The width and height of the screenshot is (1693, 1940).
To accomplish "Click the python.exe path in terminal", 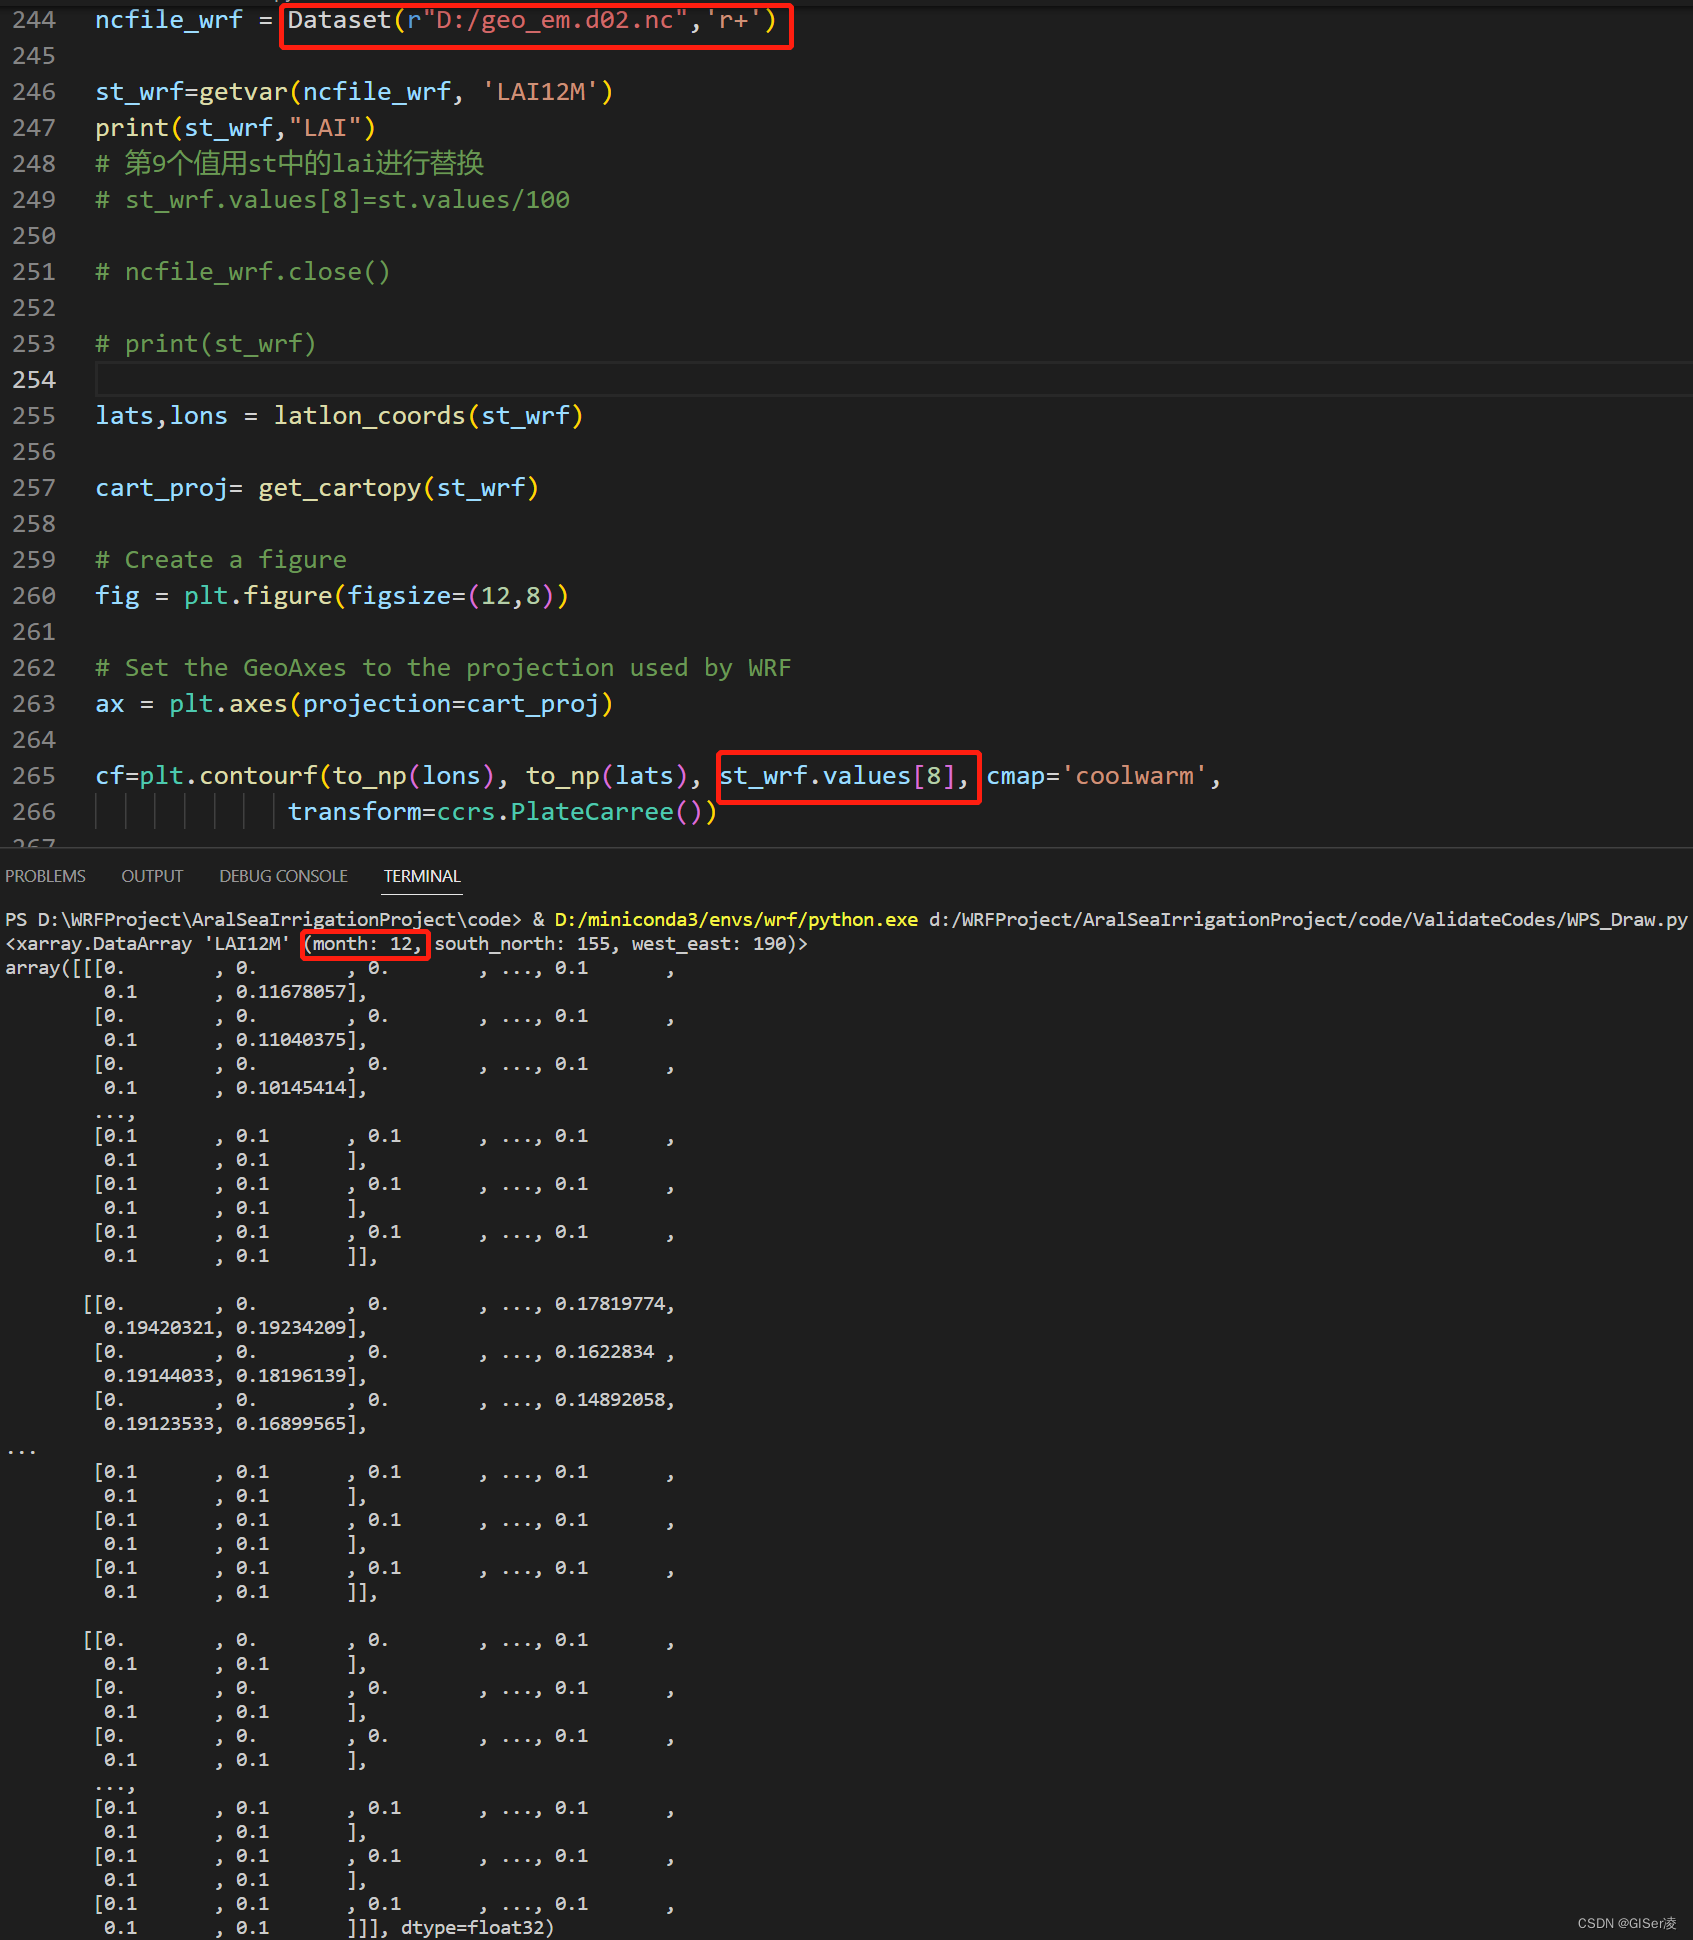I will pos(736,919).
